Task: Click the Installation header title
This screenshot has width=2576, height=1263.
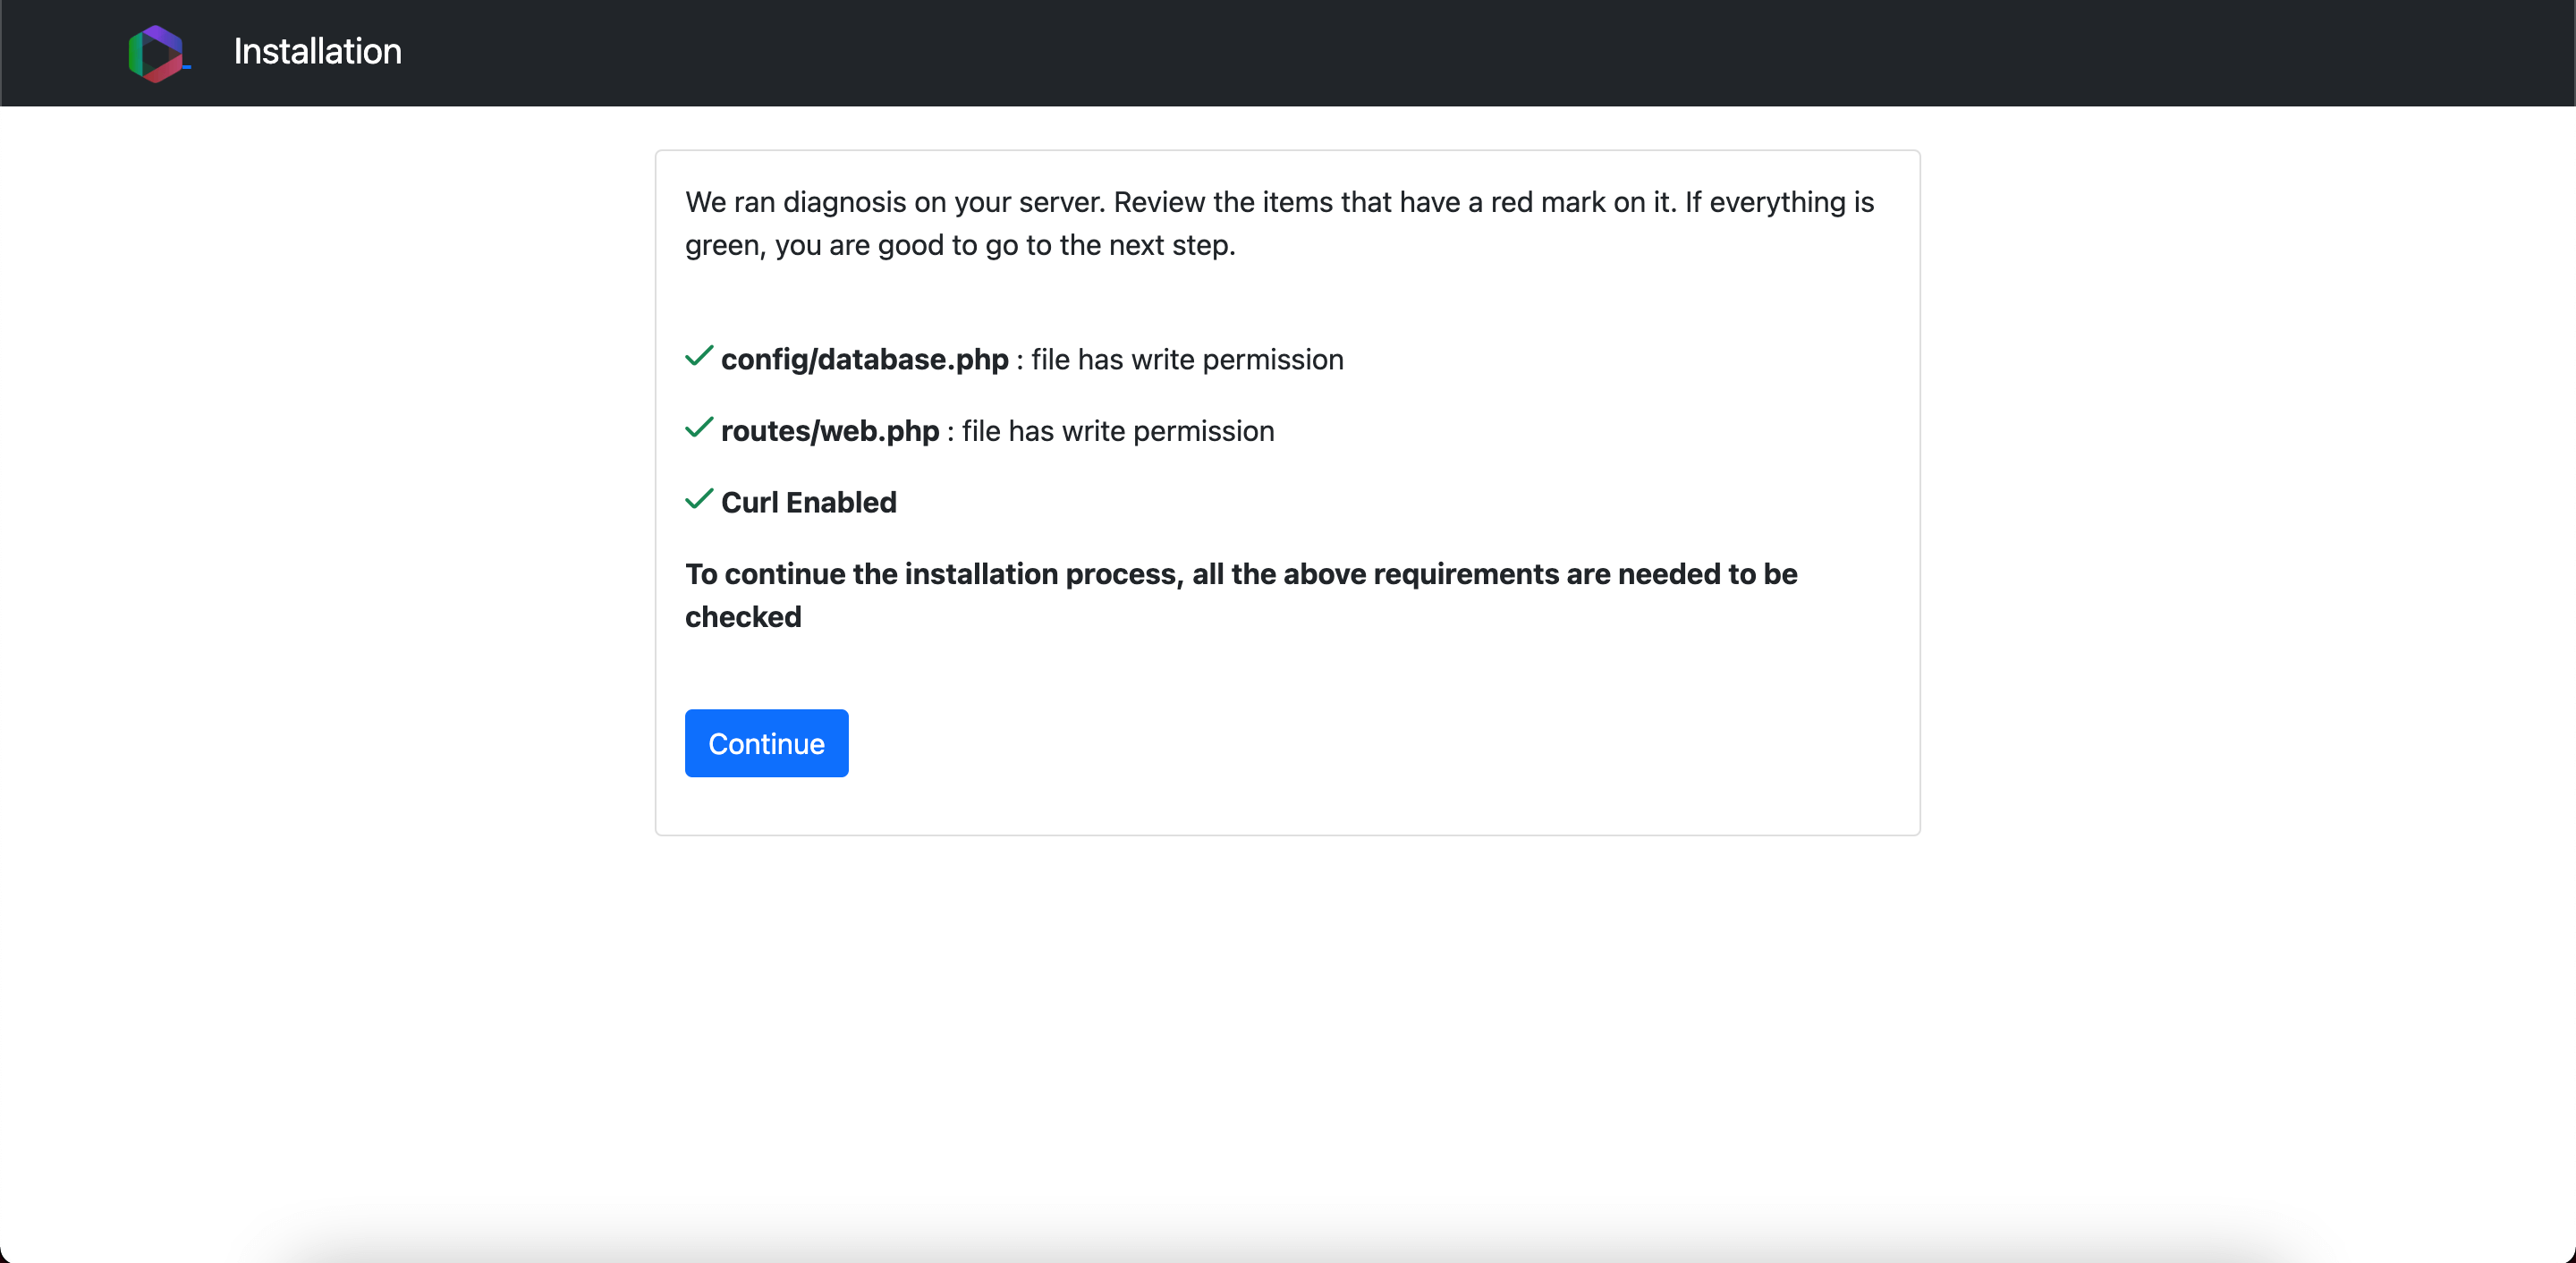Action: tap(317, 52)
